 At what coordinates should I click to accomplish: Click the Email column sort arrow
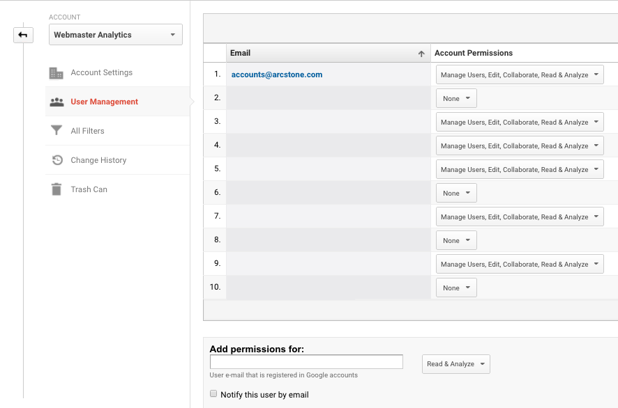(x=421, y=54)
